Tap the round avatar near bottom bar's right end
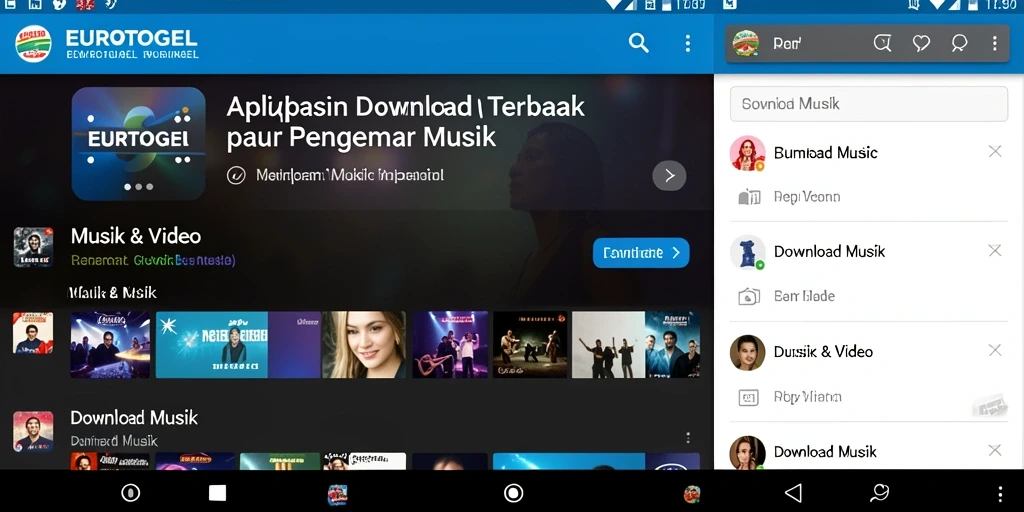This screenshot has width=1024, height=512. tap(692, 494)
